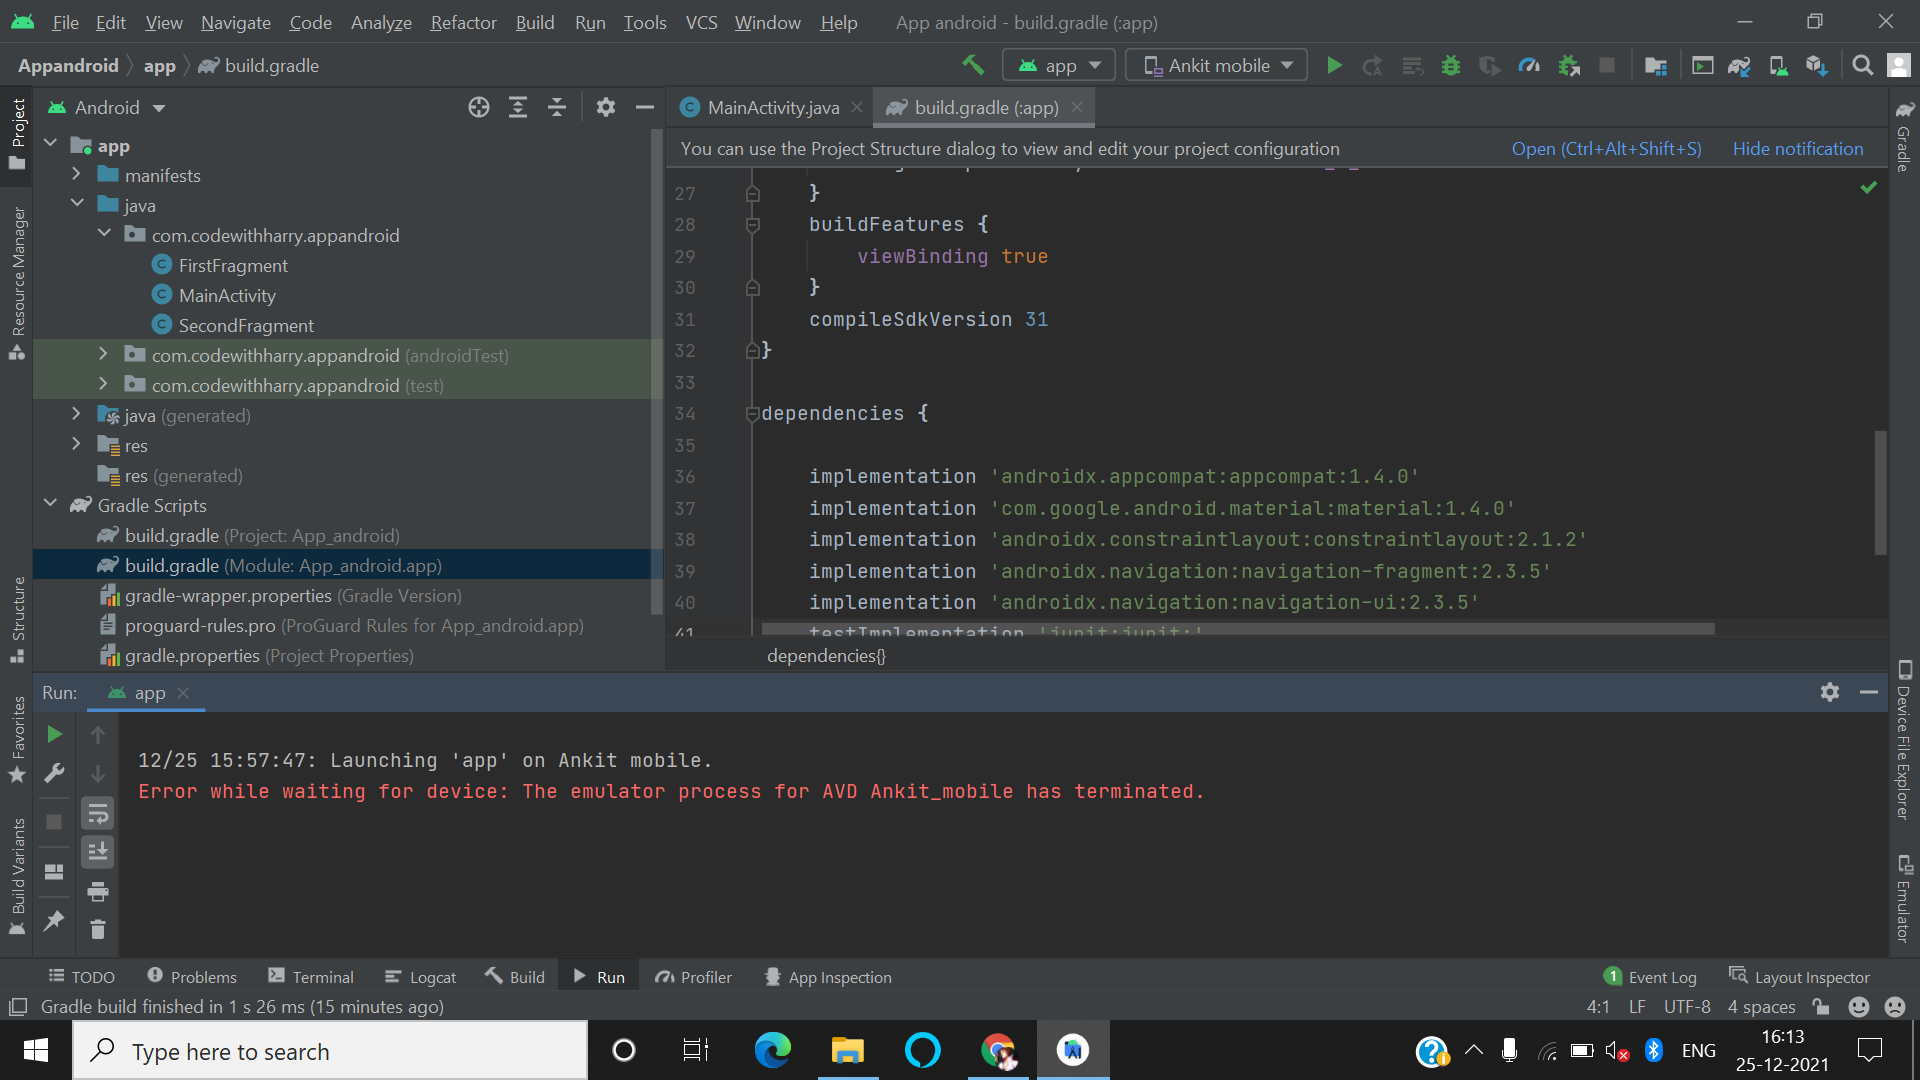
Task: Select the Profiler tool window
Action: point(707,976)
